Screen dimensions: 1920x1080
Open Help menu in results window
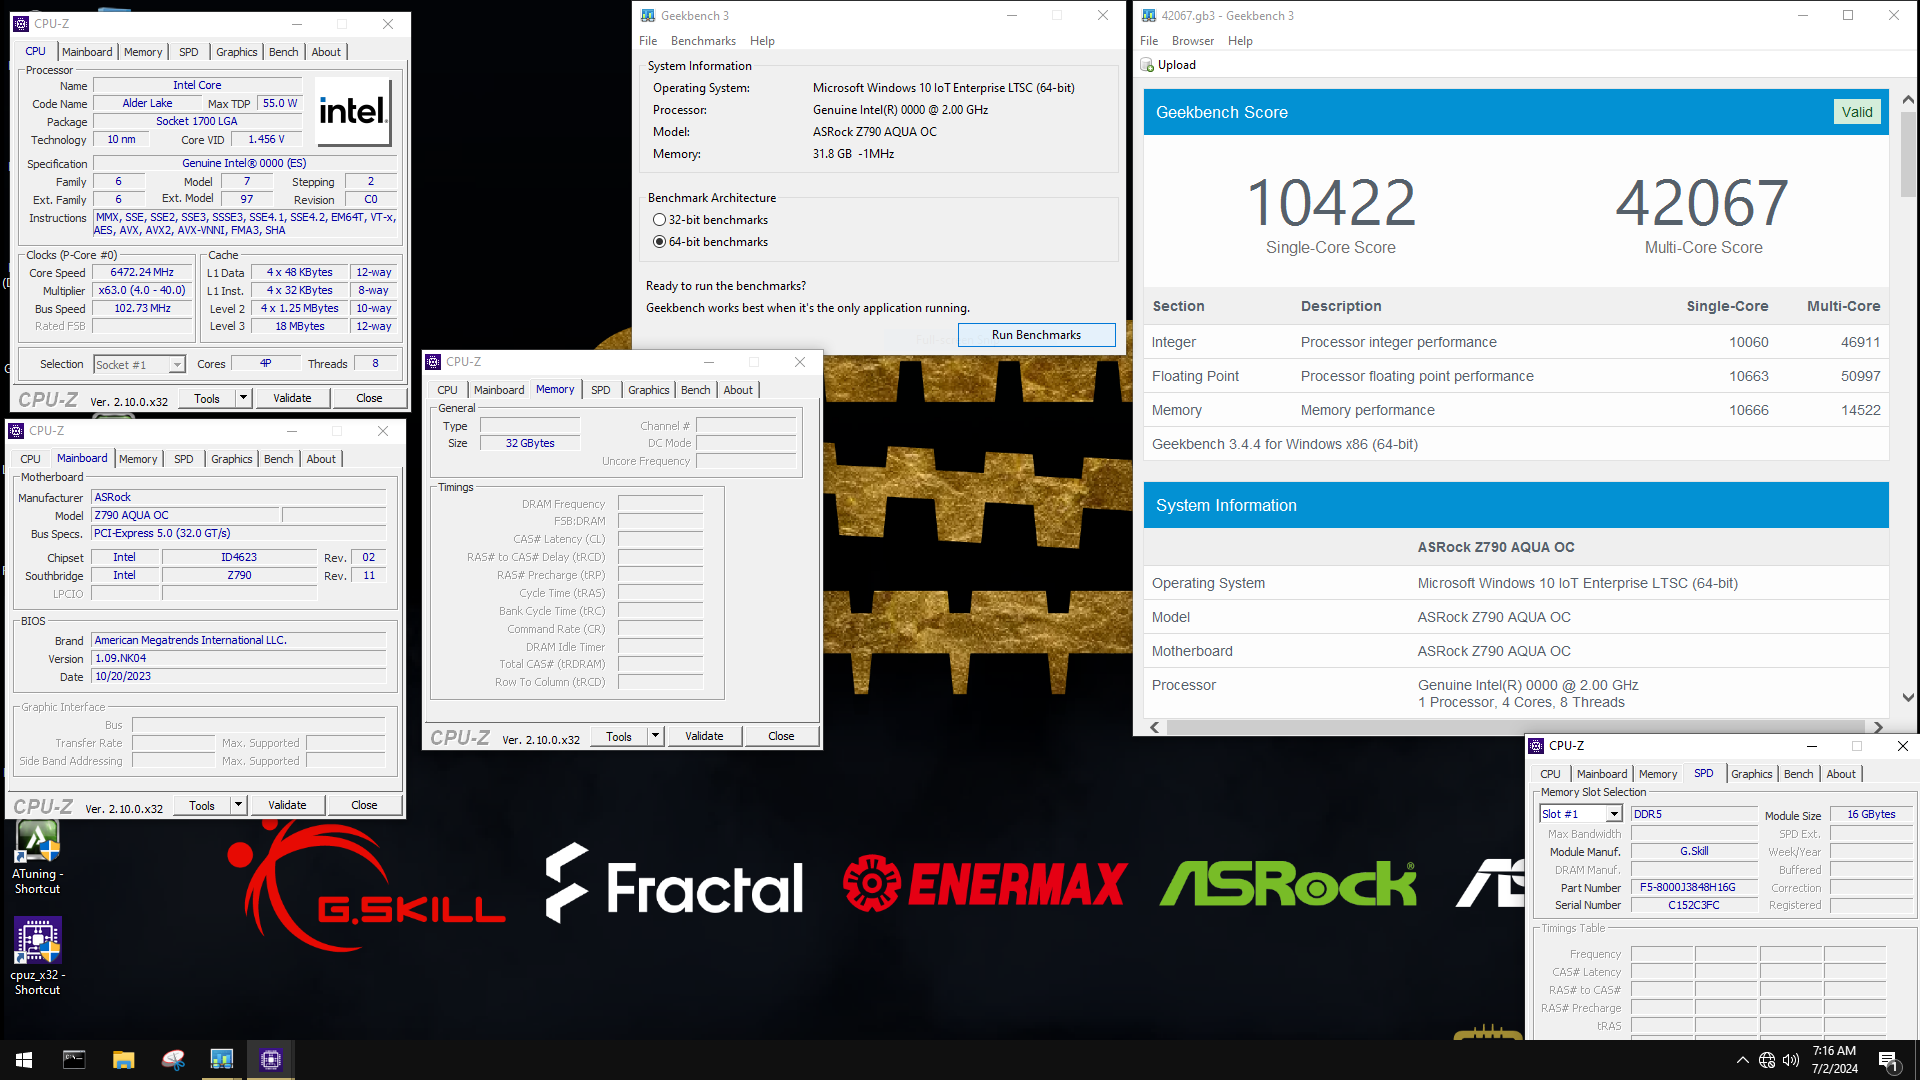(1240, 41)
